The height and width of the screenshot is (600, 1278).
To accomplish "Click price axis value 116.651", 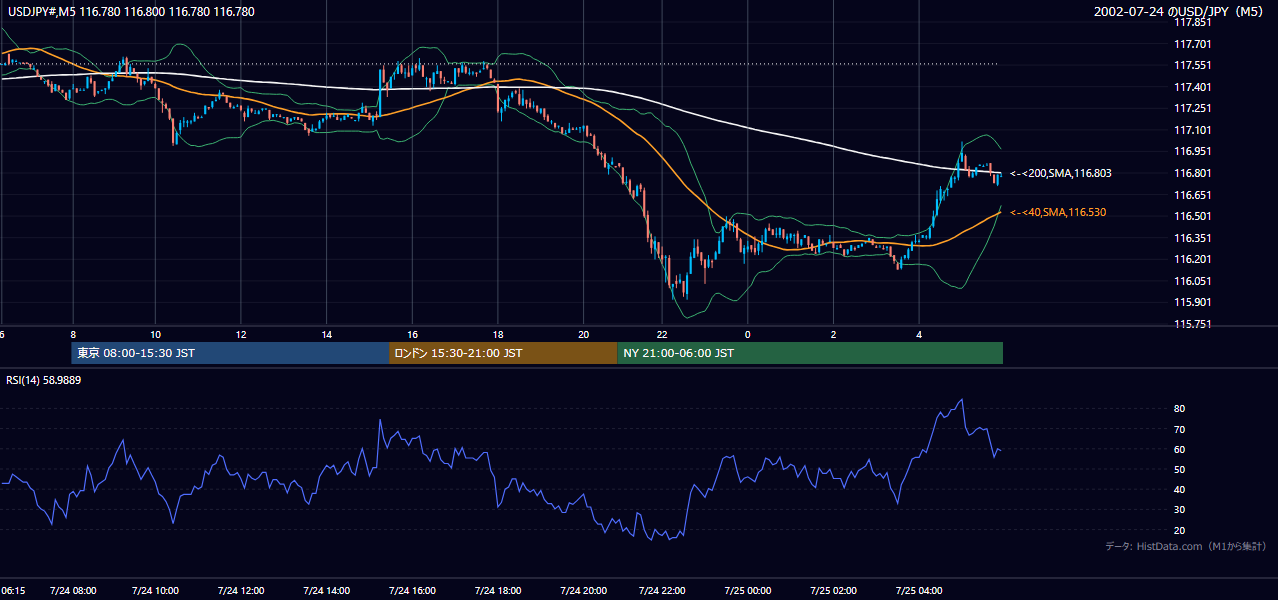I will point(1194,195).
